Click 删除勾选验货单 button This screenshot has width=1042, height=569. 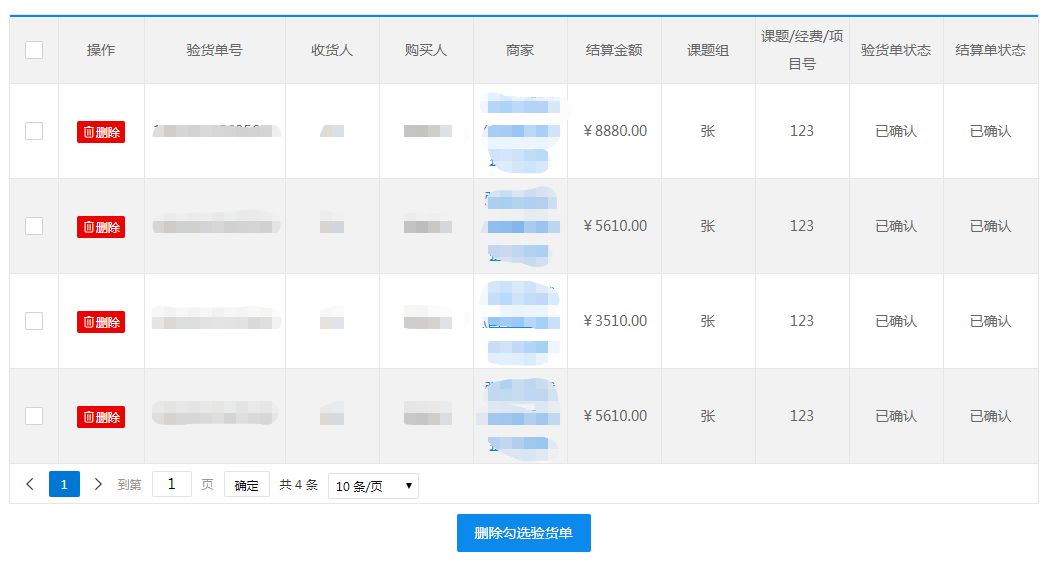523,533
